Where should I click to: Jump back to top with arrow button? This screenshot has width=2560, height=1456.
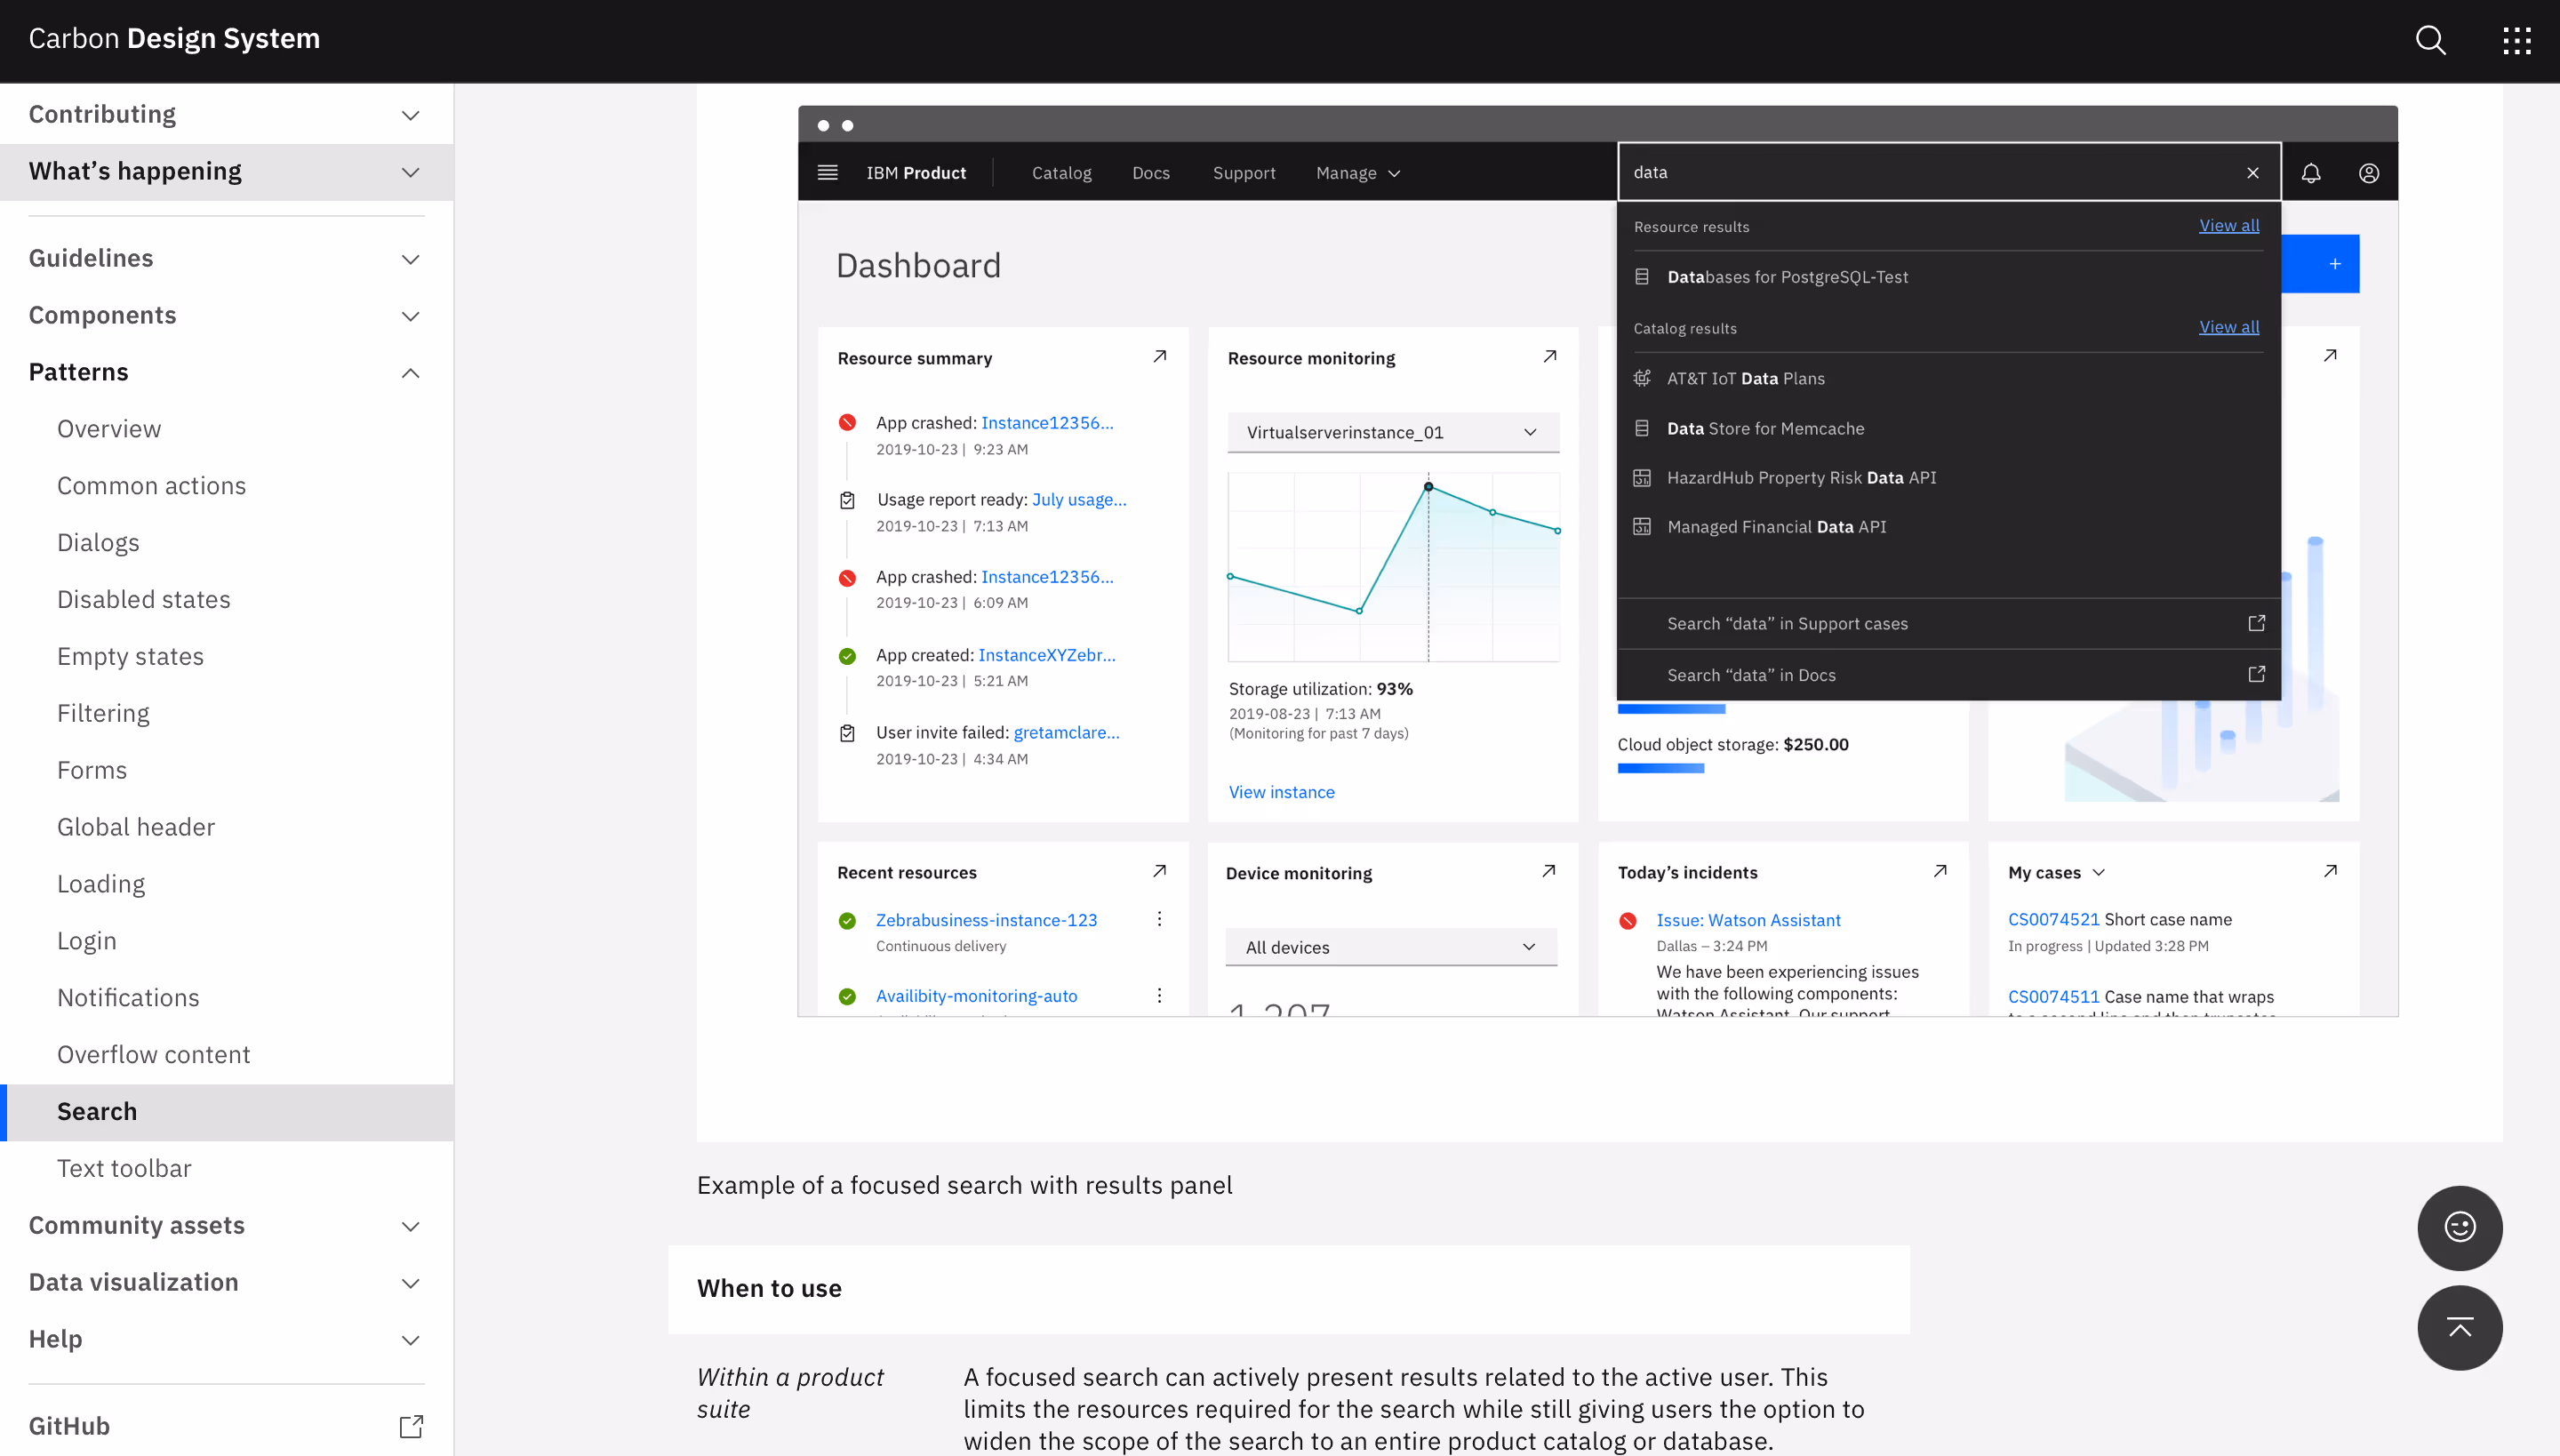click(2459, 1327)
